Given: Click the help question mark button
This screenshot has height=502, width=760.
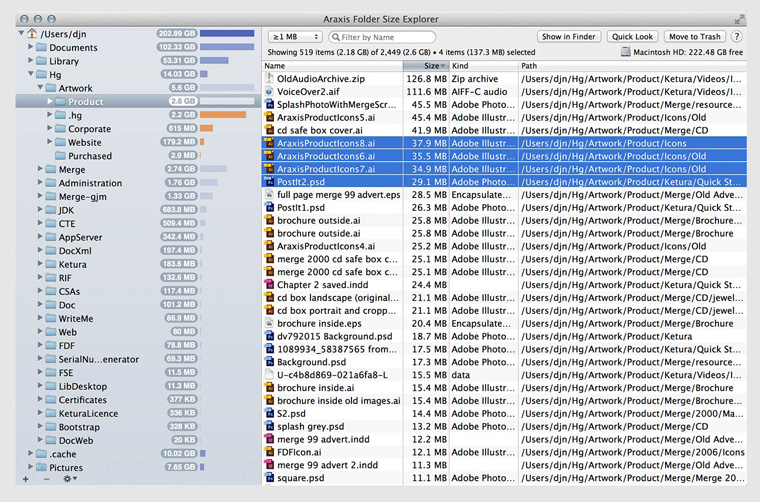Looking at the screenshot, I should click(737, 37).
